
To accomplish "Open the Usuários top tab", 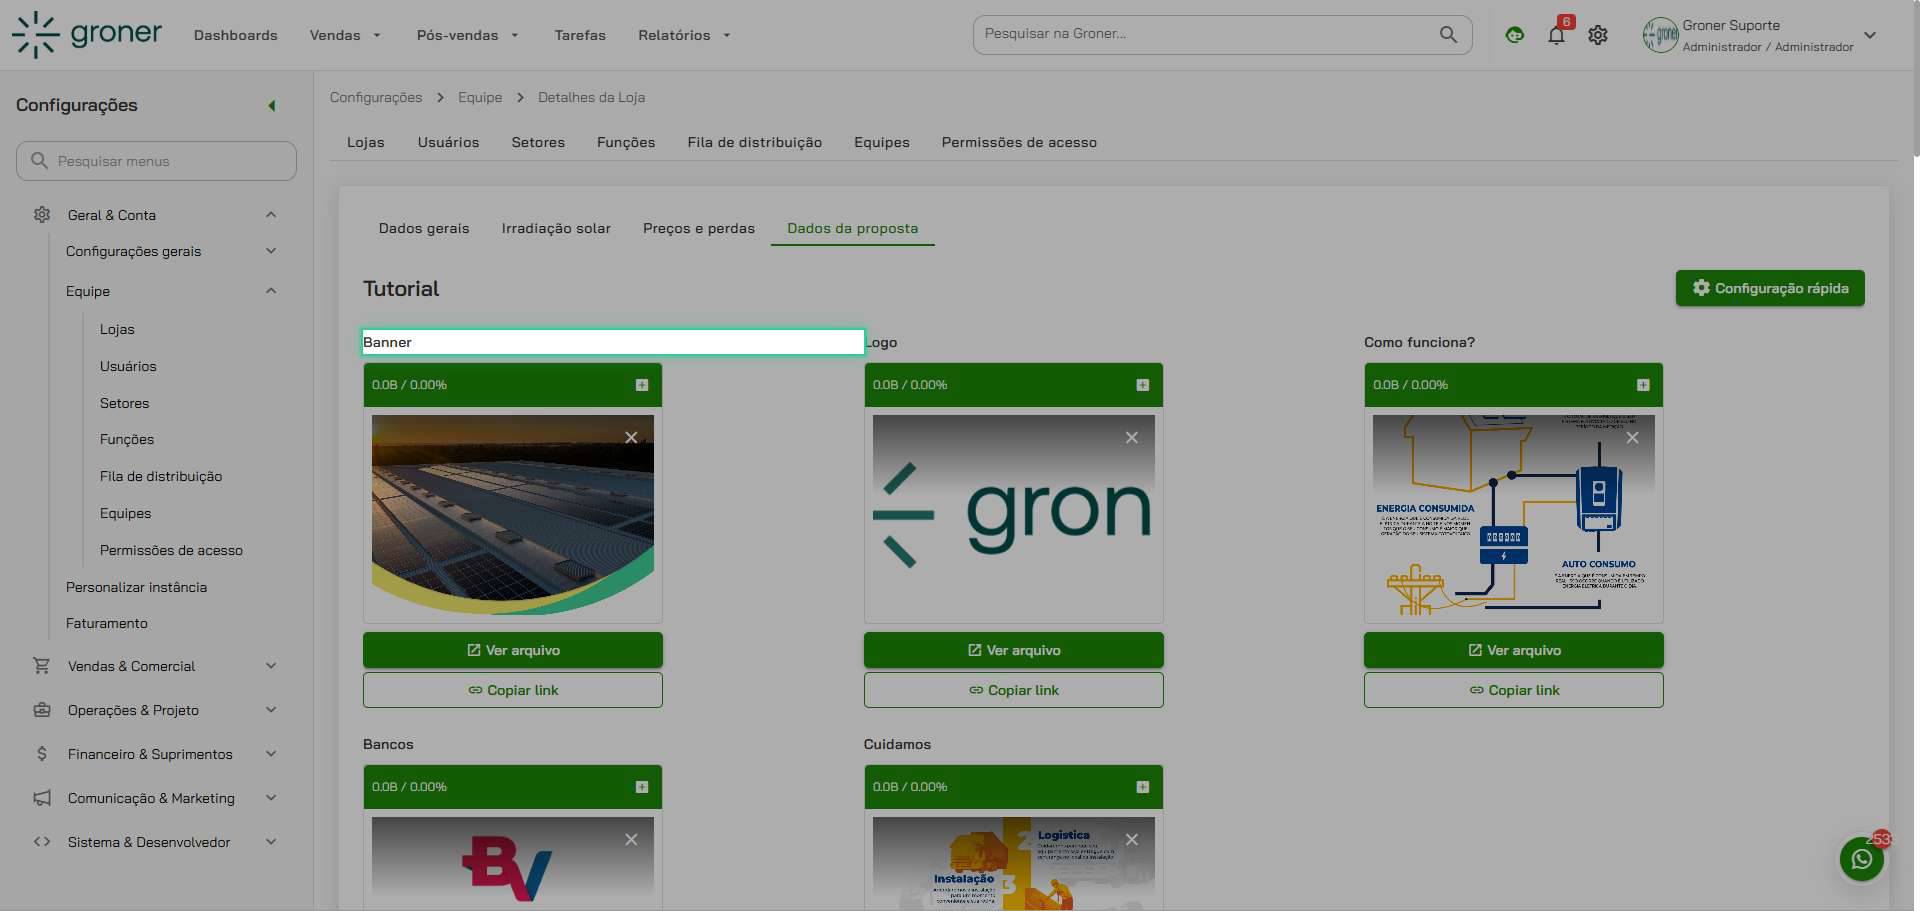I will [448, 142].
